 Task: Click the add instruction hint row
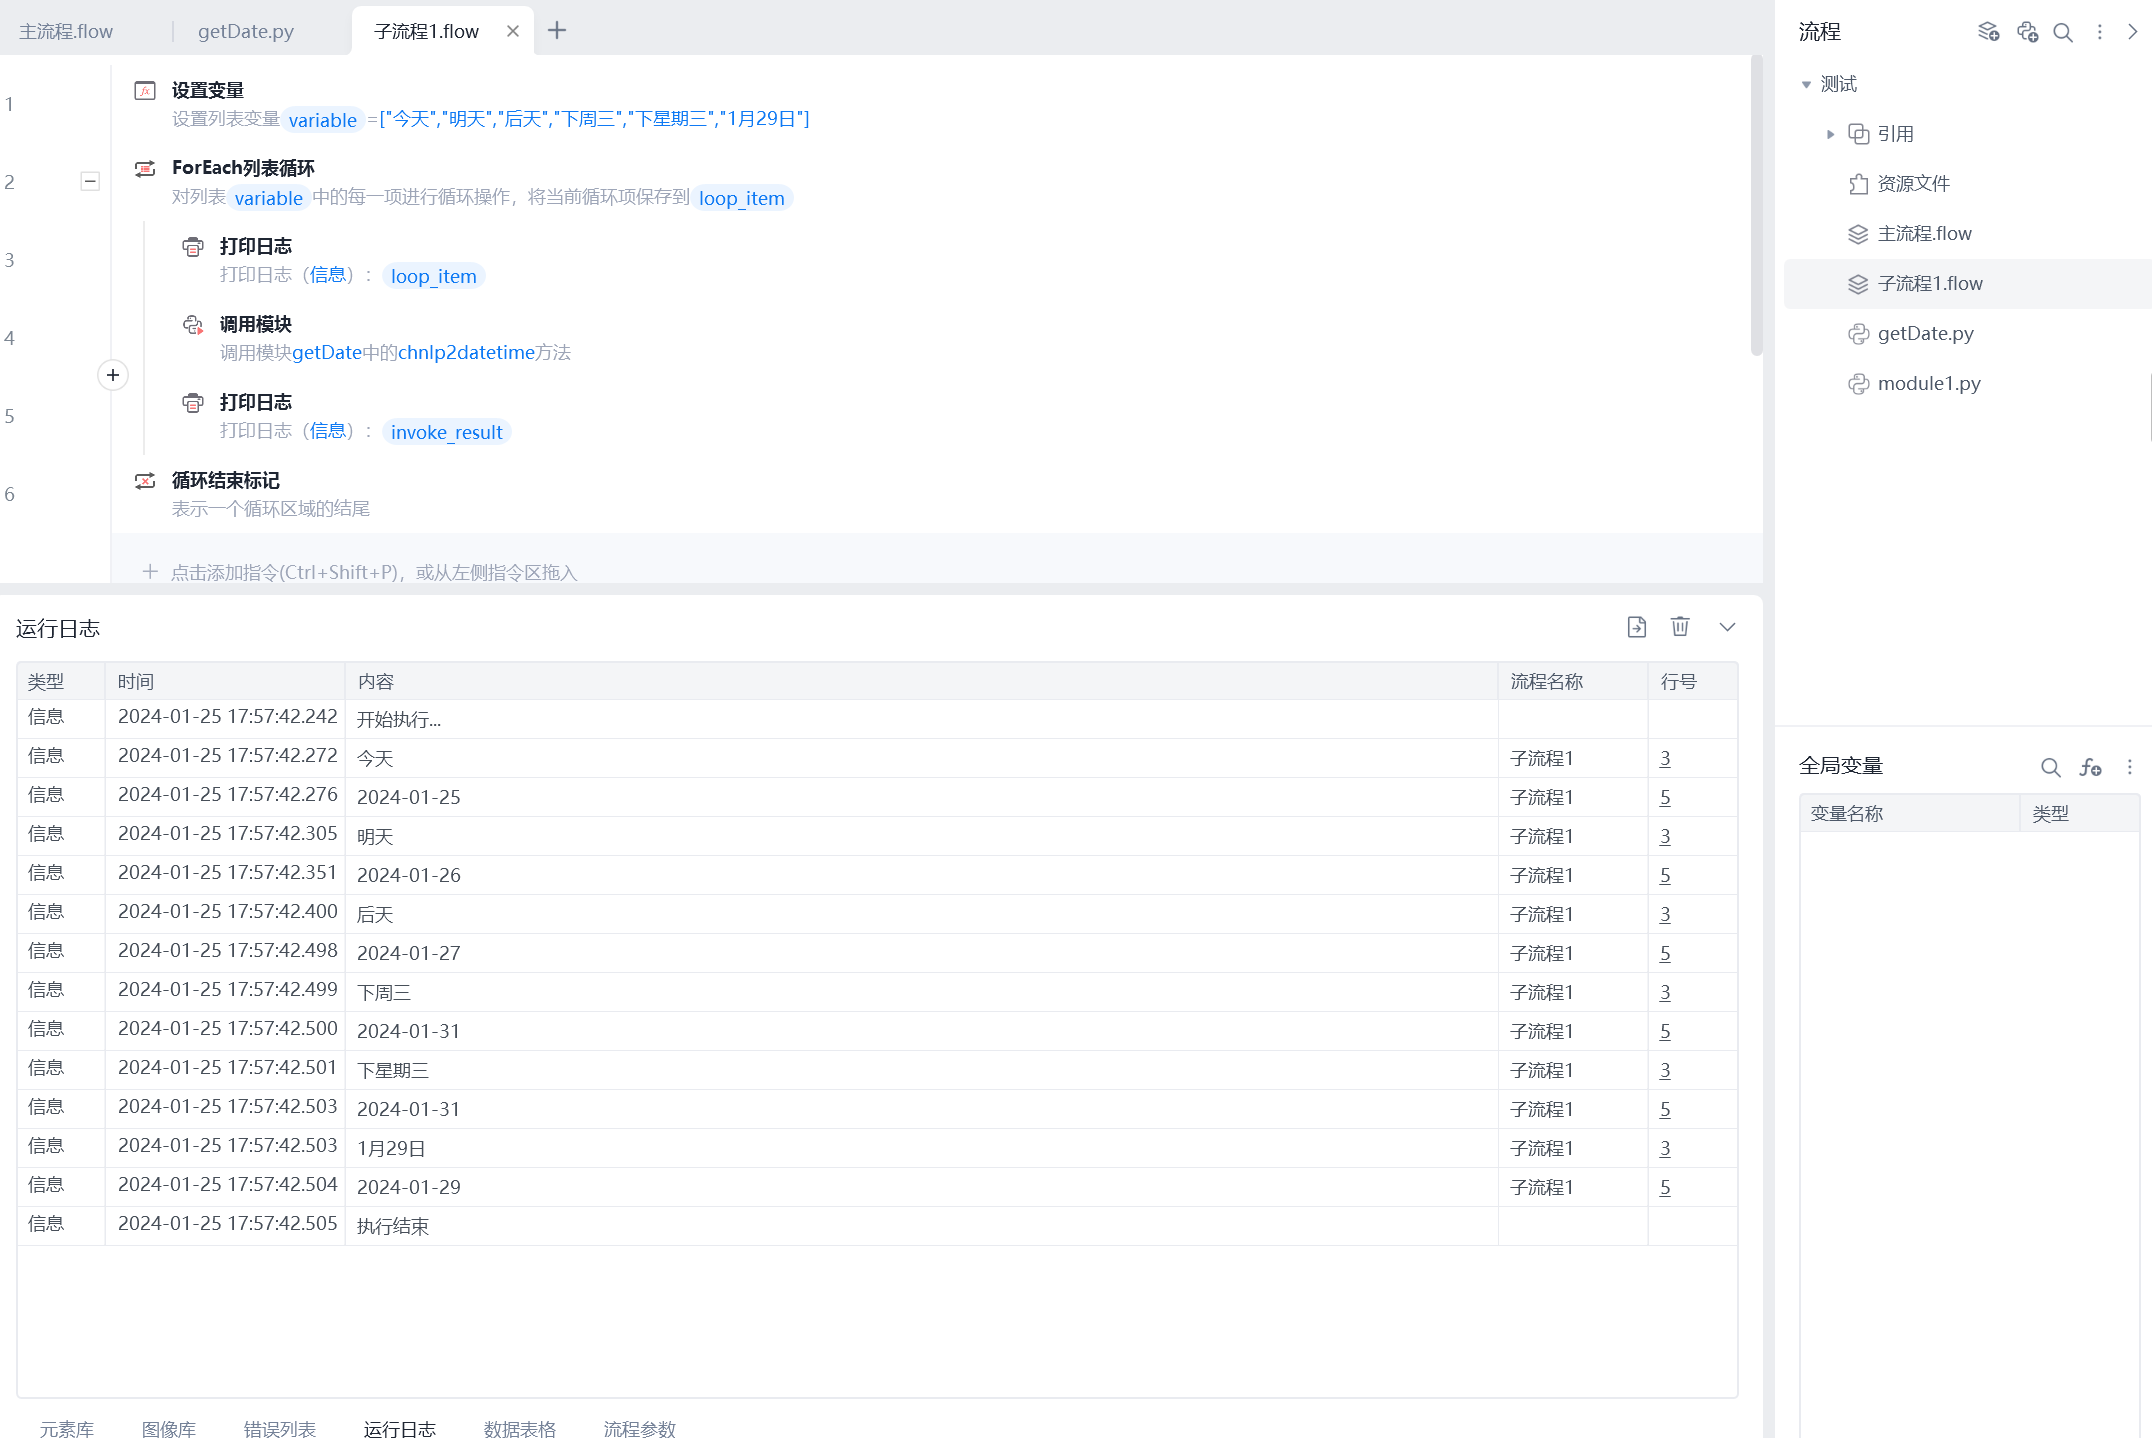coord(372,572)
